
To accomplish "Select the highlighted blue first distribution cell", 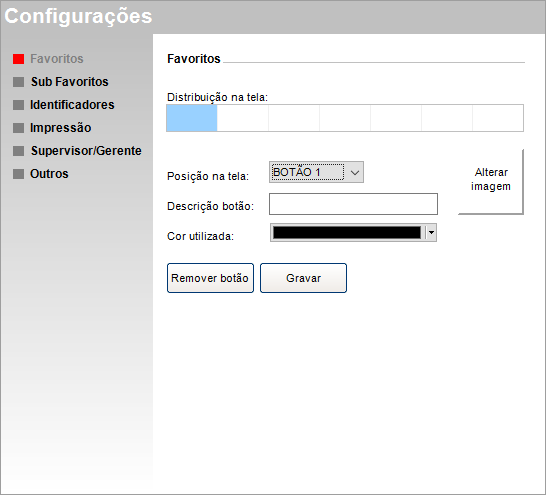I will [192, 118].
